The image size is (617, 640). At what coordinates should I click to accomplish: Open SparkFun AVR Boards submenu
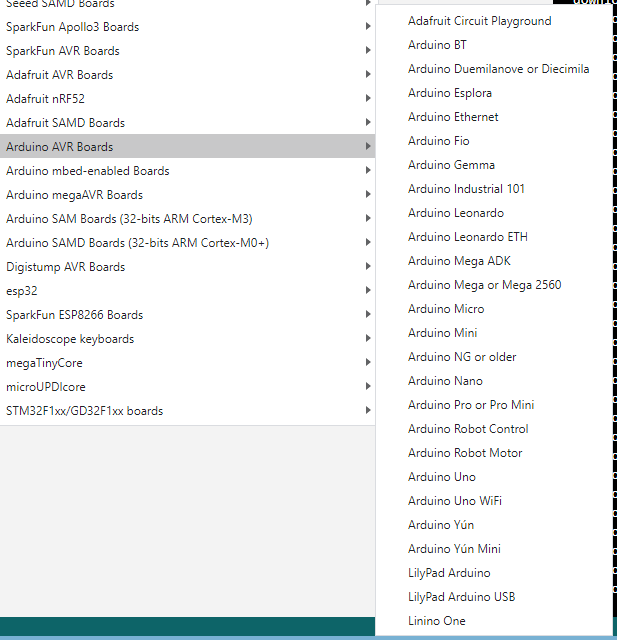187,51
